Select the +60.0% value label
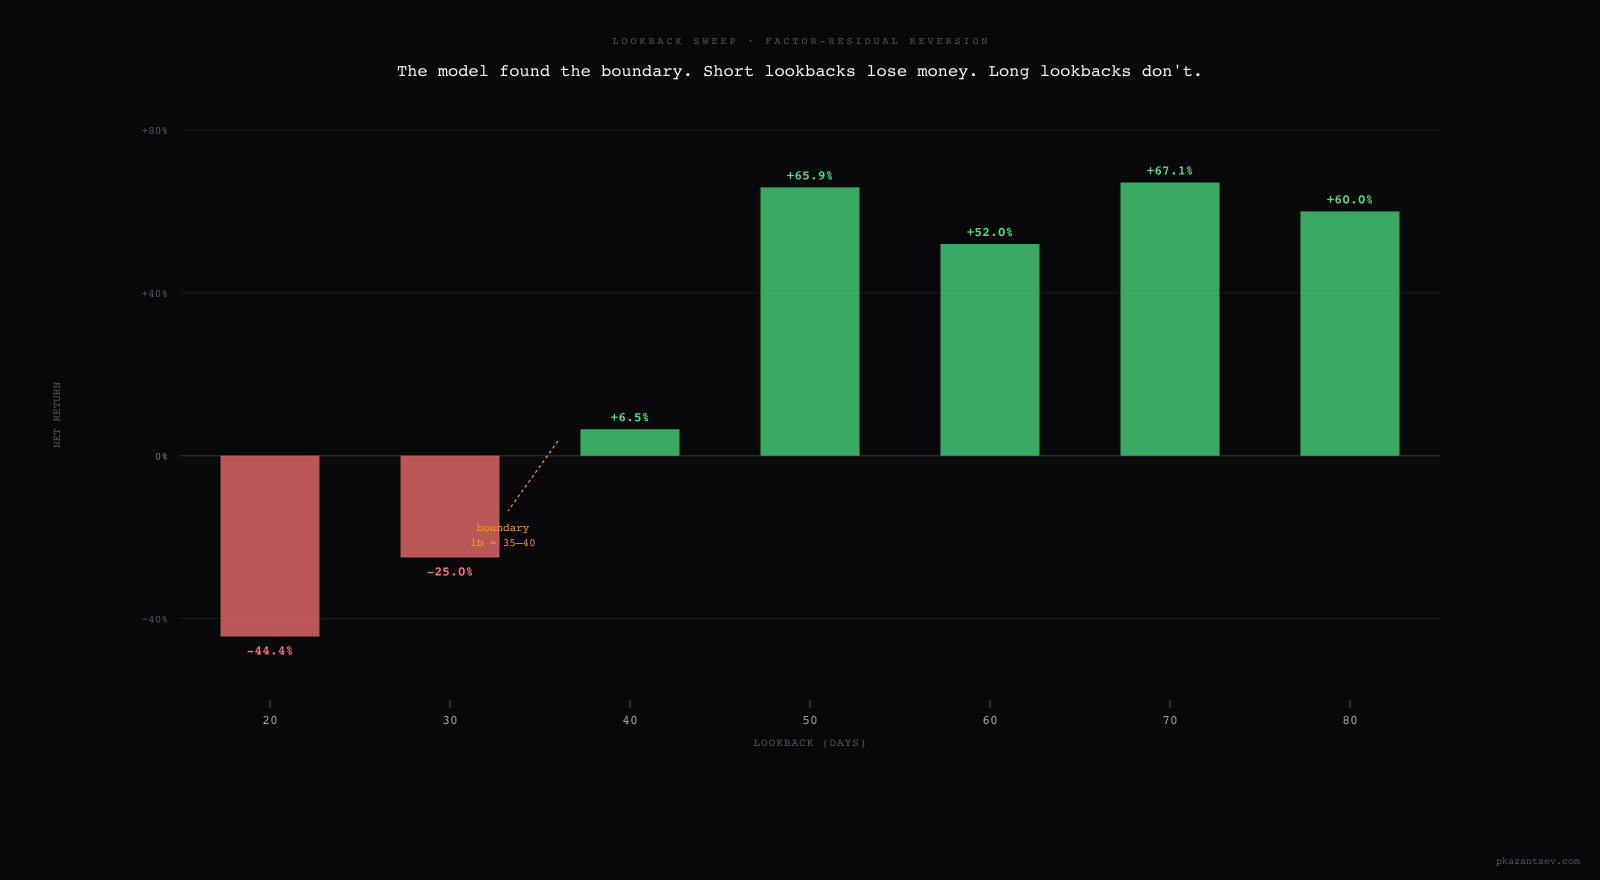The height and width of the screenshot is (880, 1600). [1350, 200]
